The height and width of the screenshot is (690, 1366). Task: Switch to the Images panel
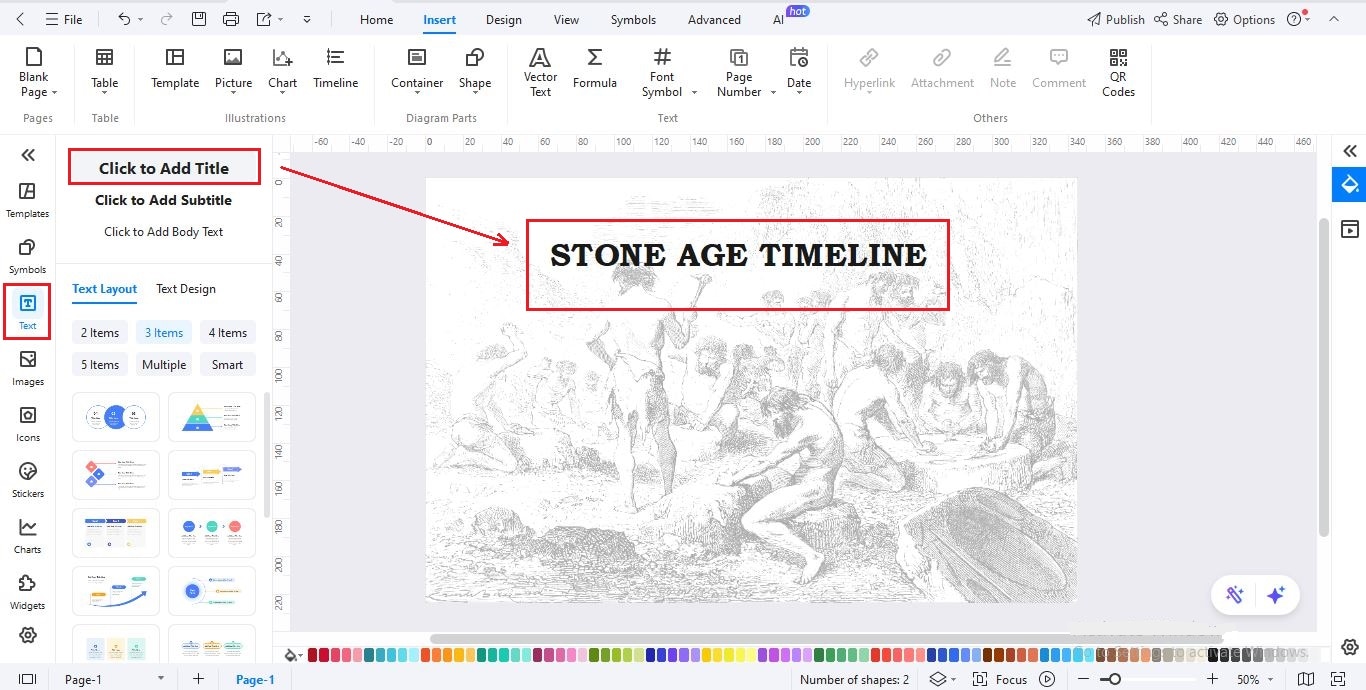pyautogui.click(x=27, y=368)
